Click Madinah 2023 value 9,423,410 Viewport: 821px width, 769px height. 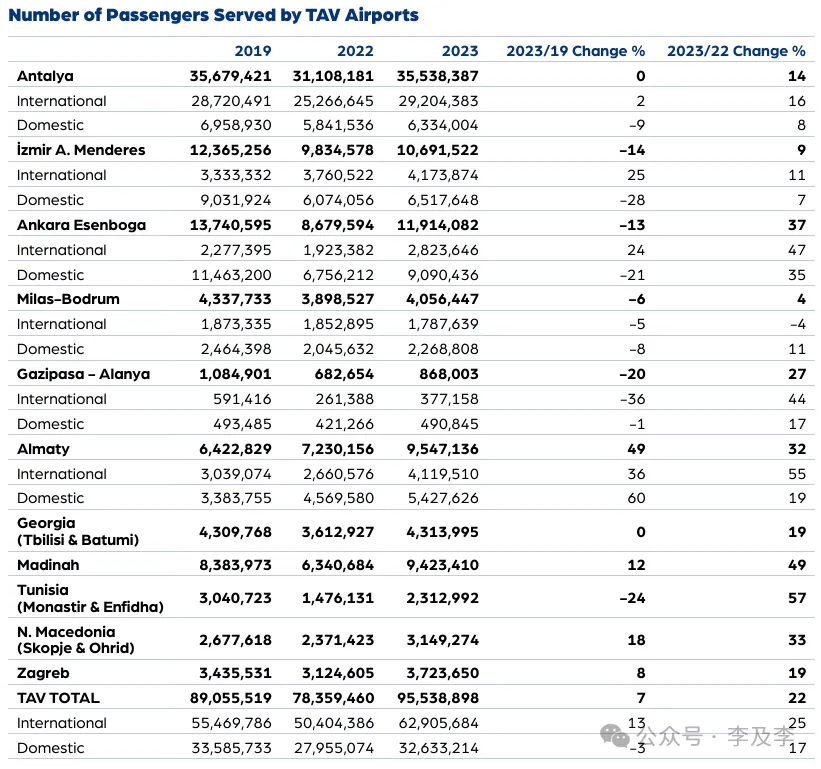442,565
